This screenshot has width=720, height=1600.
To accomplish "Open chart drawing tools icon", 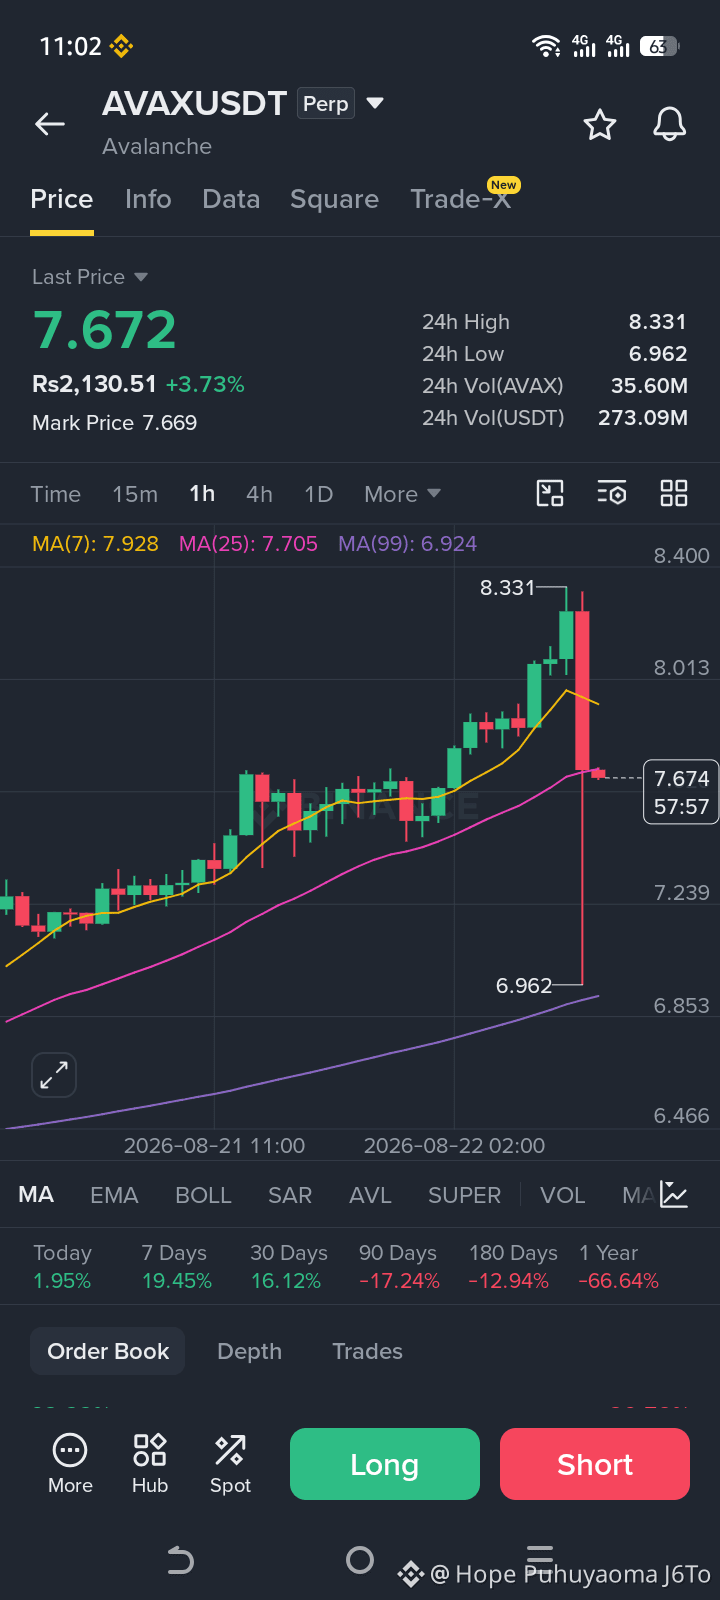I will (550, 493).
